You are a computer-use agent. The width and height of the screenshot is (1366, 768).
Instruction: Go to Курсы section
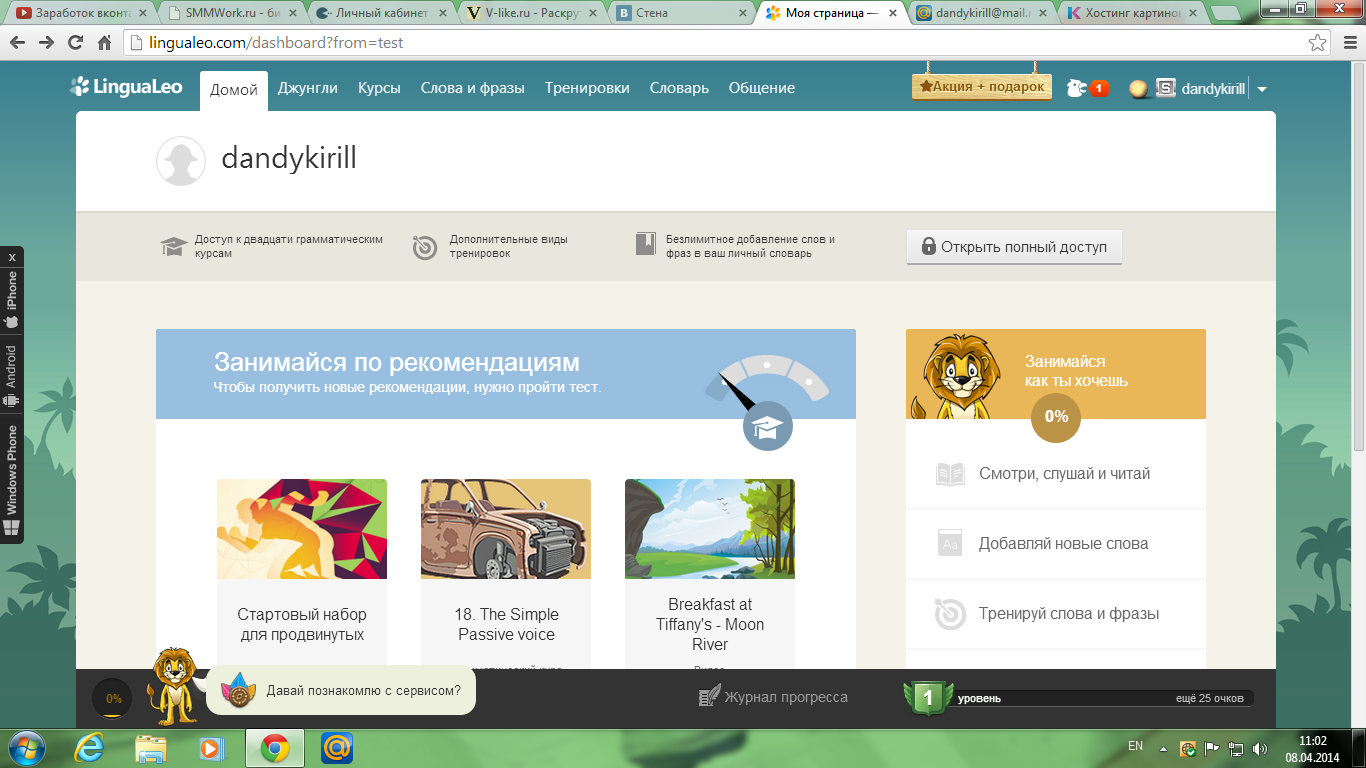click(379, 88)
